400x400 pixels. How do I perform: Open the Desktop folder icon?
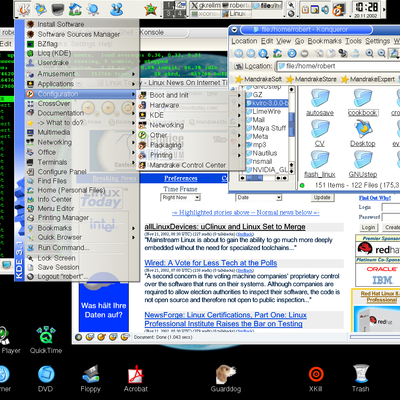[x=363, y=133]
